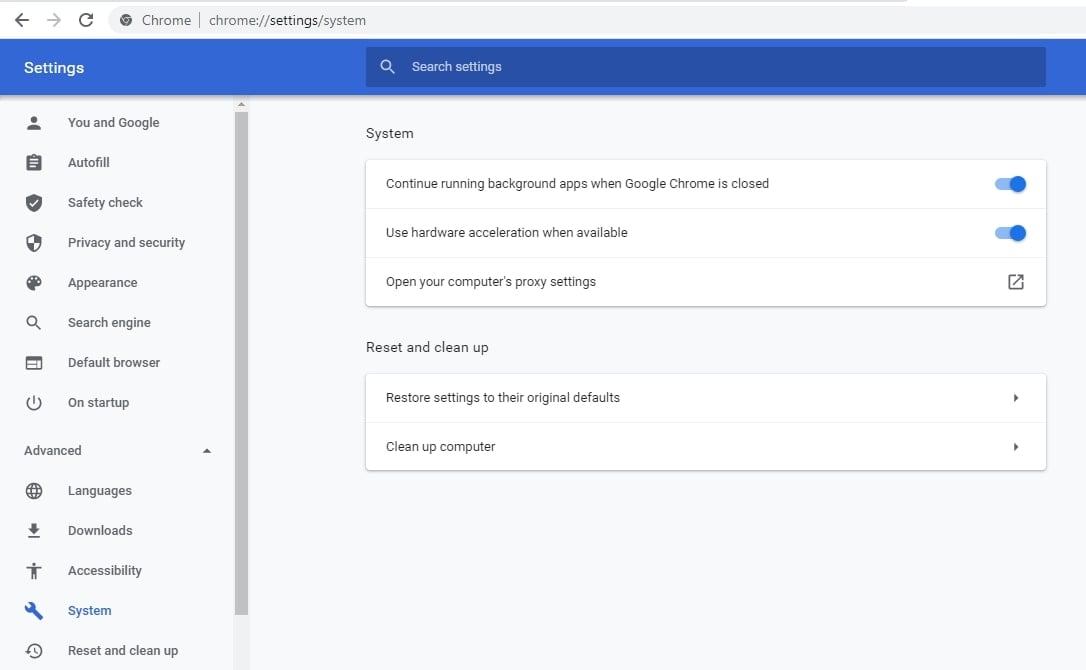The width and height of the screenshot is (1086, 670).
Task: Click the Advanced section label
Action: [53, 450]
